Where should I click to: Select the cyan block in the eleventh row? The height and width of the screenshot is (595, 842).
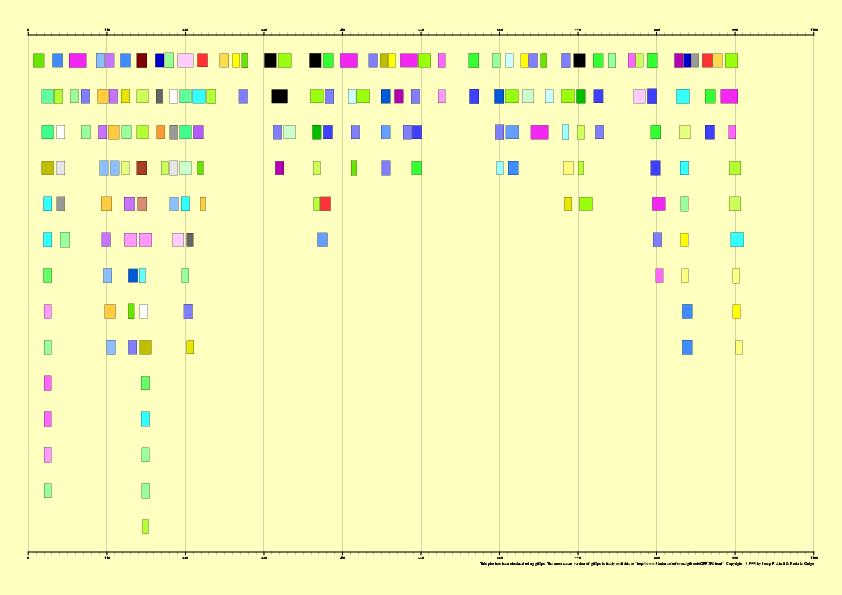pos(145,419)
